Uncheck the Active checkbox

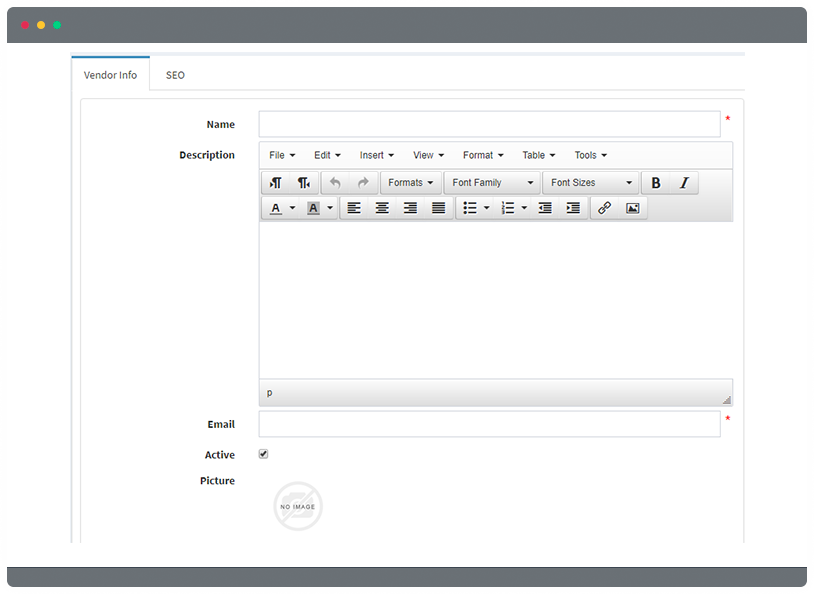[264, 454]
